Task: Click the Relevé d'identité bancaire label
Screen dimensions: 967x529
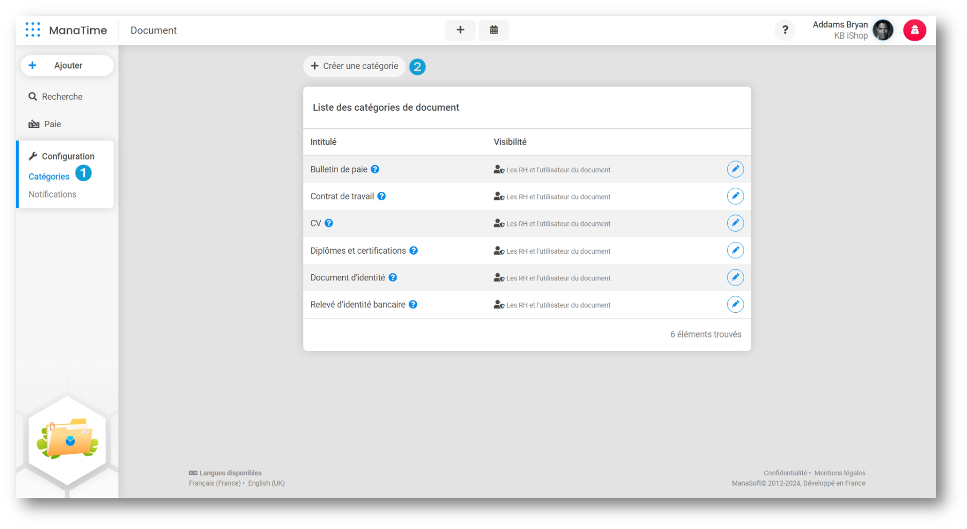Action: point(358,305)
